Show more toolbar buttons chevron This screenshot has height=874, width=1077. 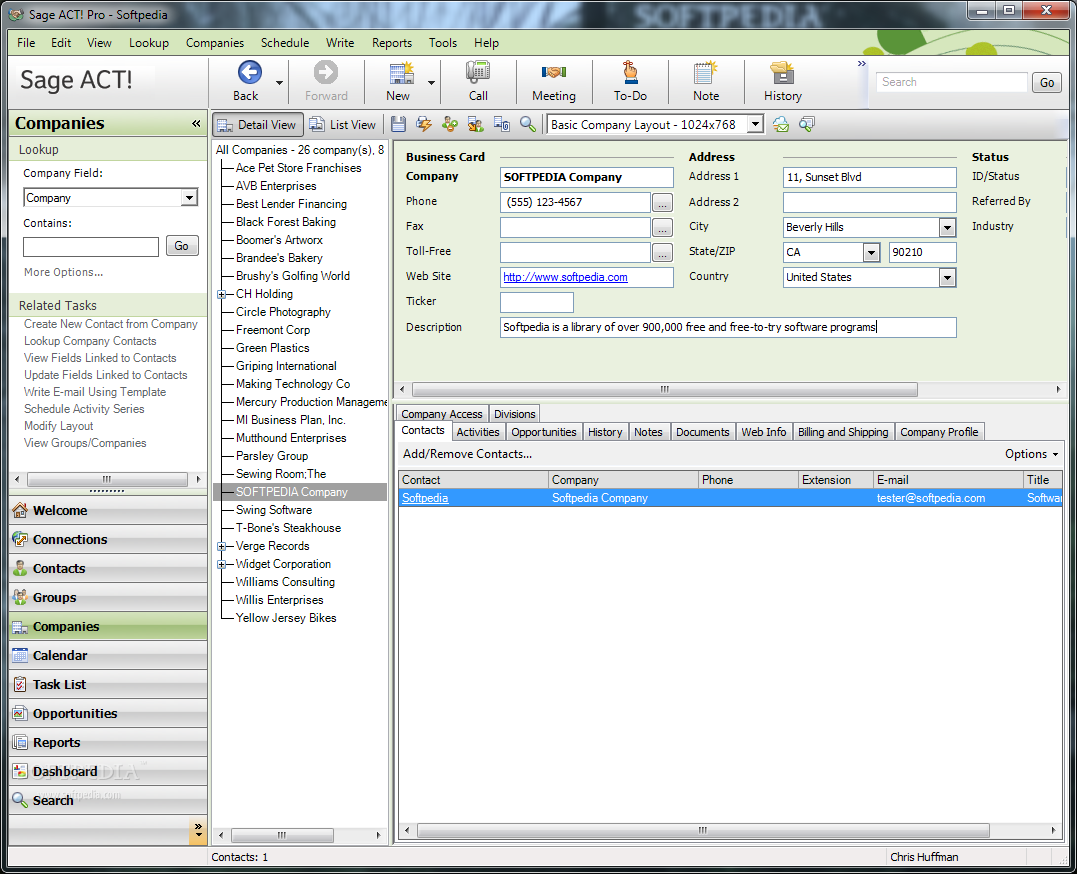pos(861,64)
